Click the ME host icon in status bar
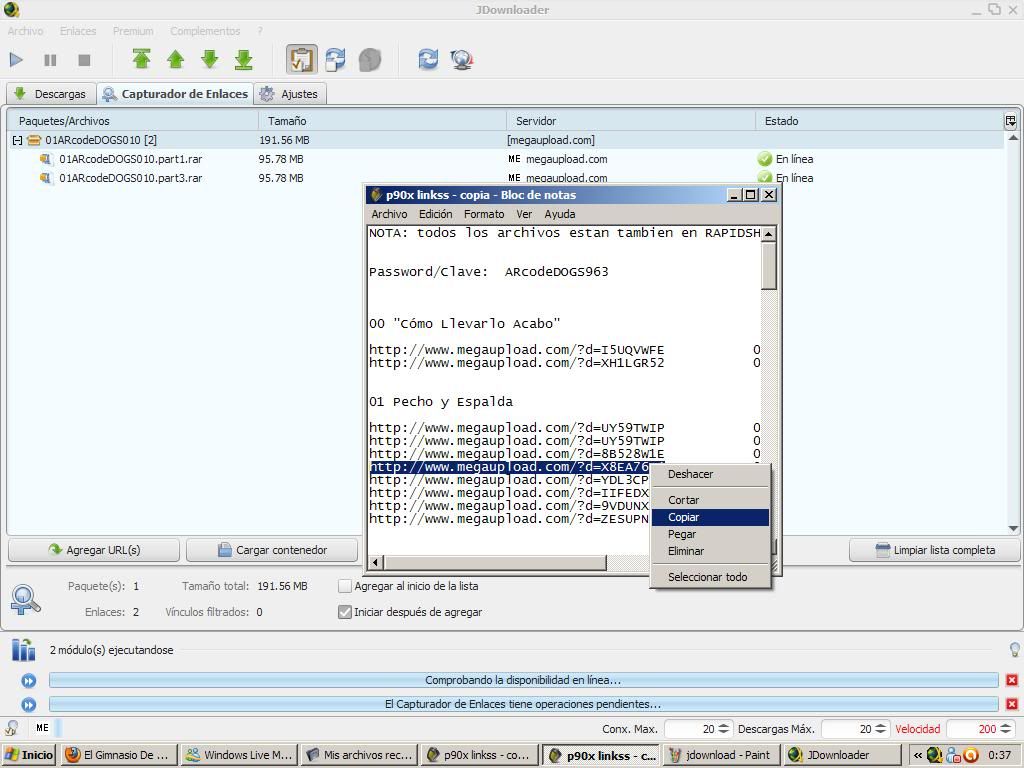This screenshot has width=1024, height=768. (x=42, y=728)
